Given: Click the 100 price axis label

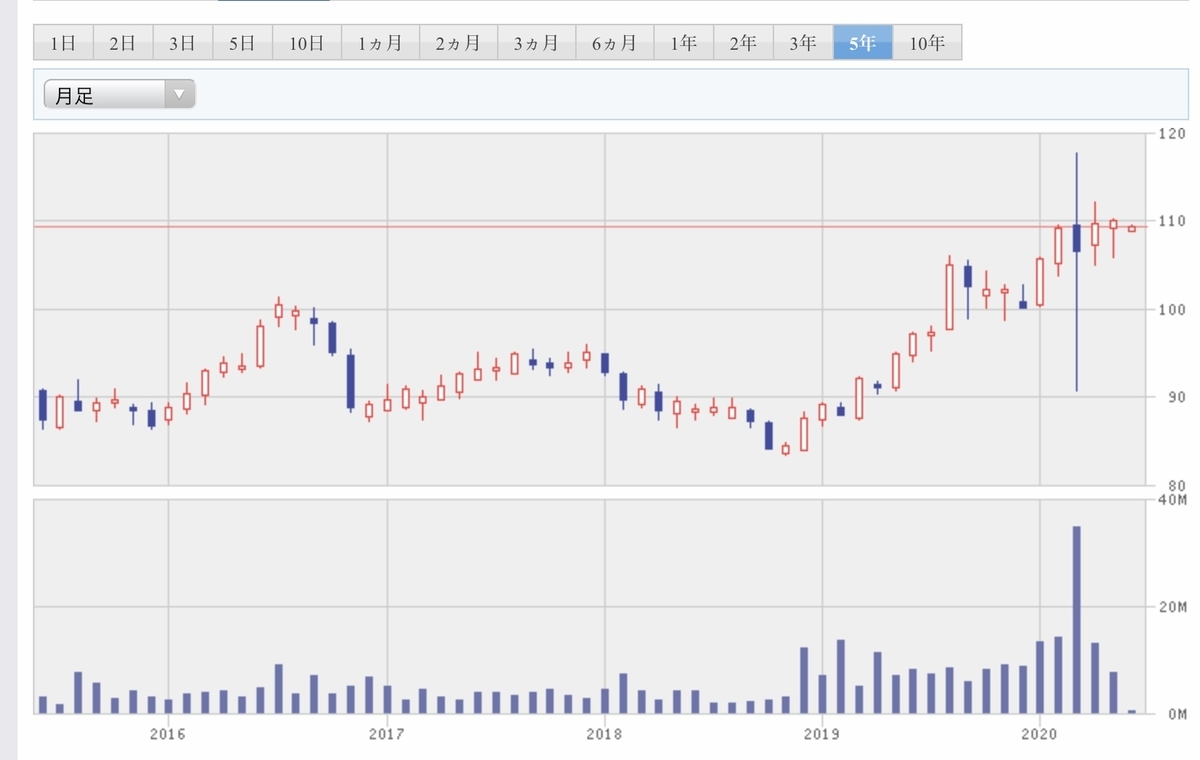Looking at the screenshot, I should 1173,309.
